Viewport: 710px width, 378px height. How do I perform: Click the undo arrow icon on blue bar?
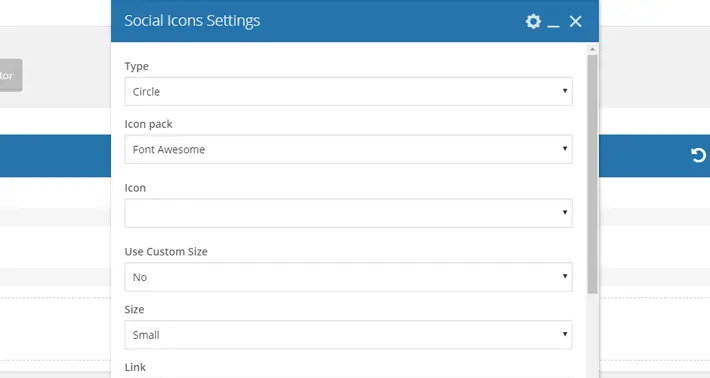pyautogui.click(x=698, y=155)
